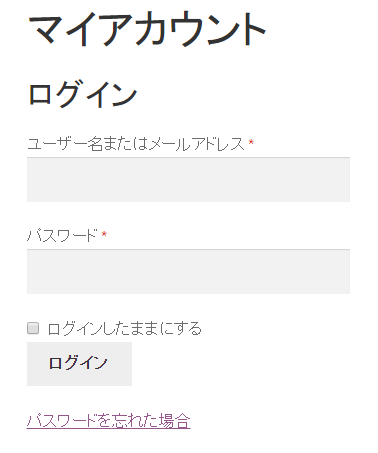This screenshot has height=453, width=378.
Task: Click the ログイン section heading
Action: coord(82,94)
